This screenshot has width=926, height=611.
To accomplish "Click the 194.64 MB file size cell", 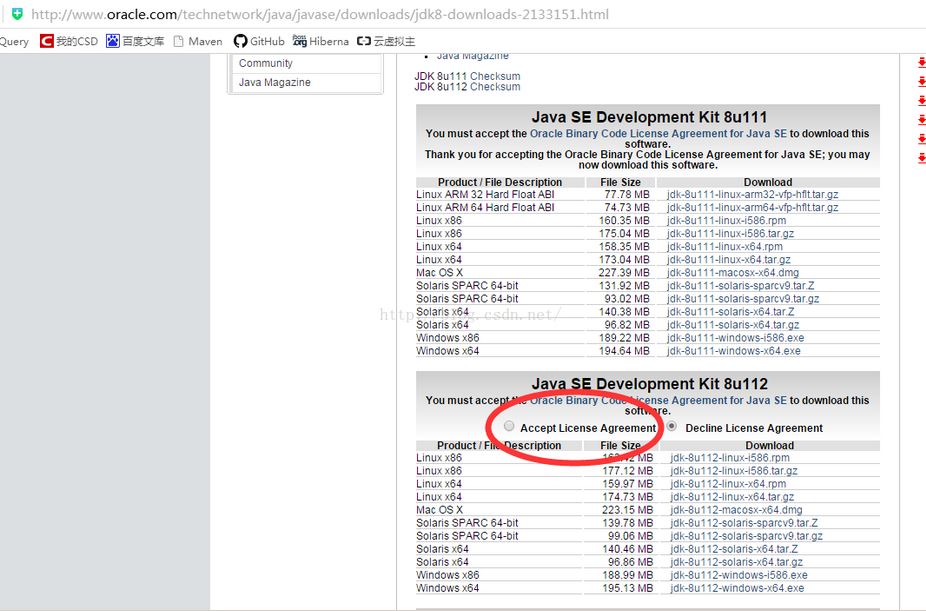I will pos(624,351).
